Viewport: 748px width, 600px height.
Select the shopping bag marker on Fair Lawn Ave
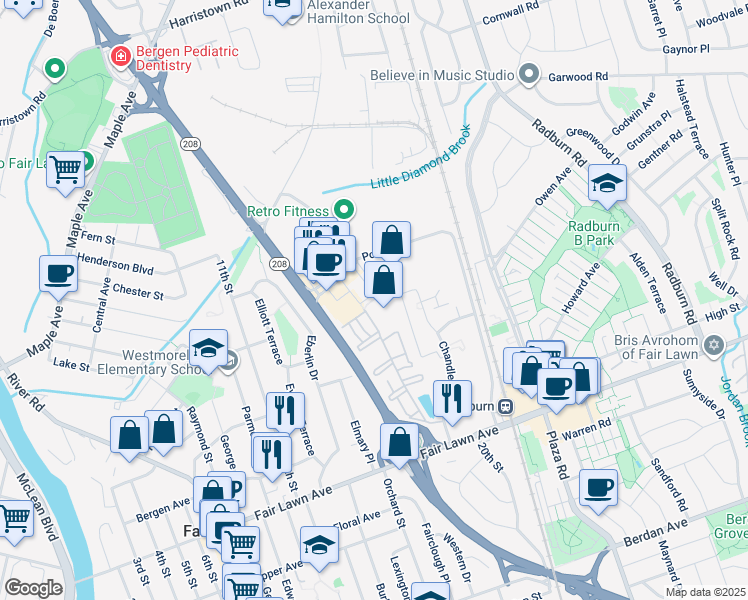399,445
